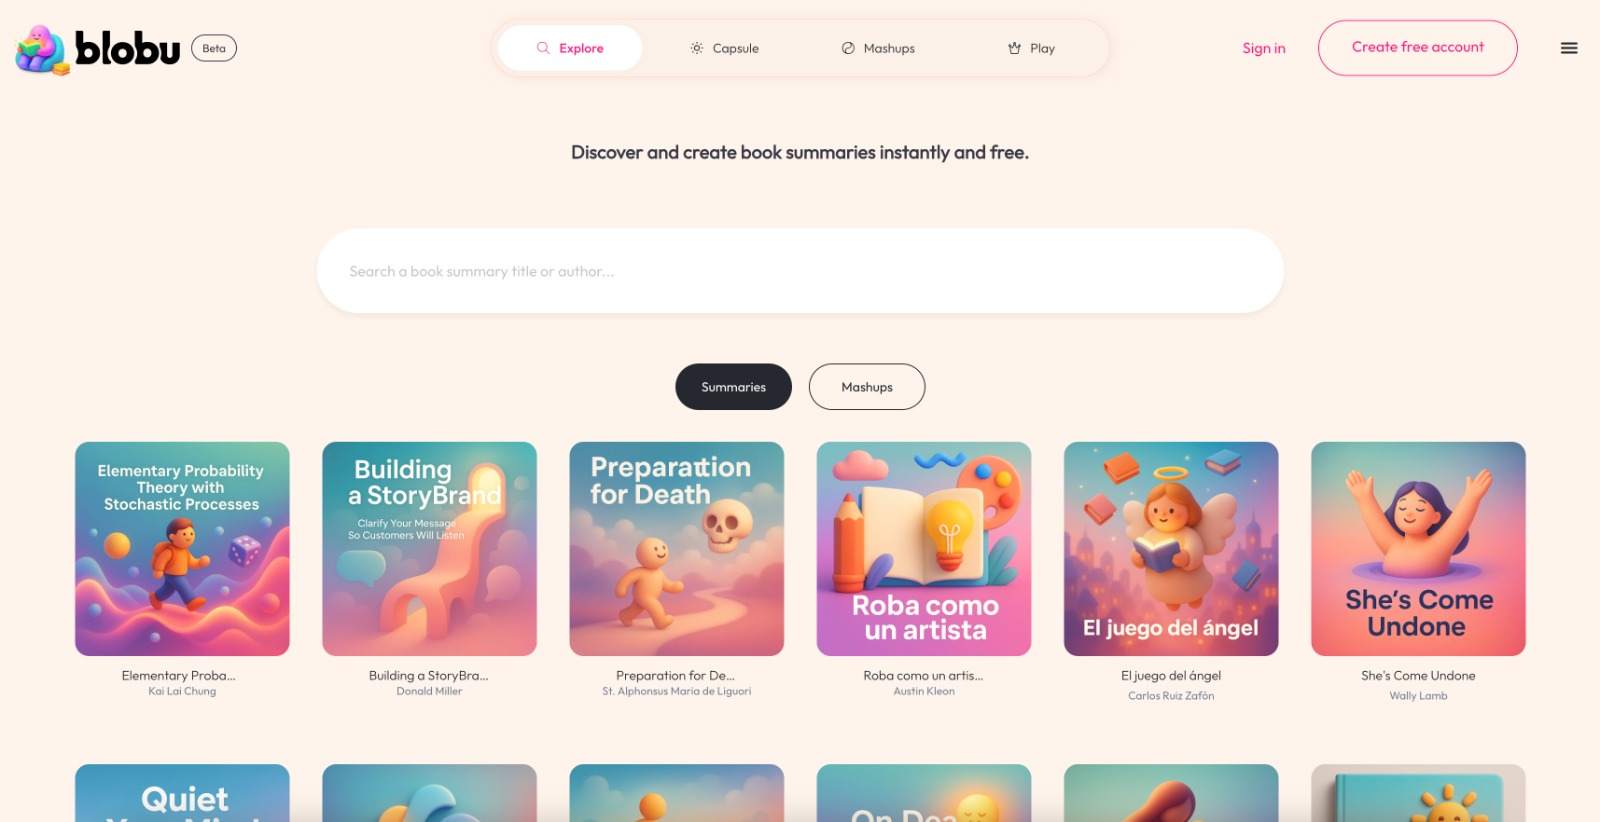Screen dimensions: 1600x822
Task: Open Elementary Probability Theory book cover
Action: tap(182, 549)
